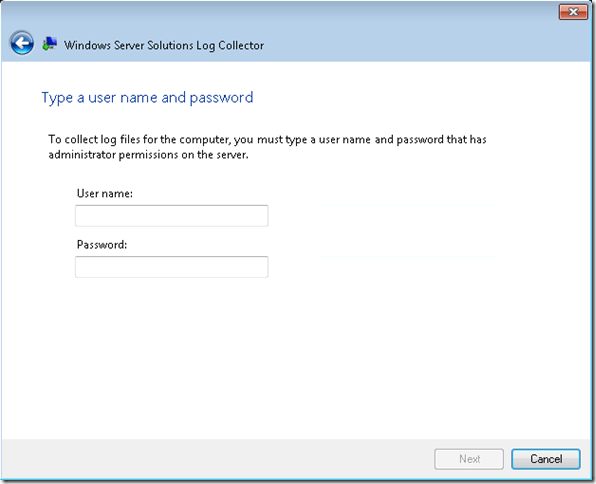Click the Log Collector app icon
The height and width of the screenshot is (484, 596).
50,44
